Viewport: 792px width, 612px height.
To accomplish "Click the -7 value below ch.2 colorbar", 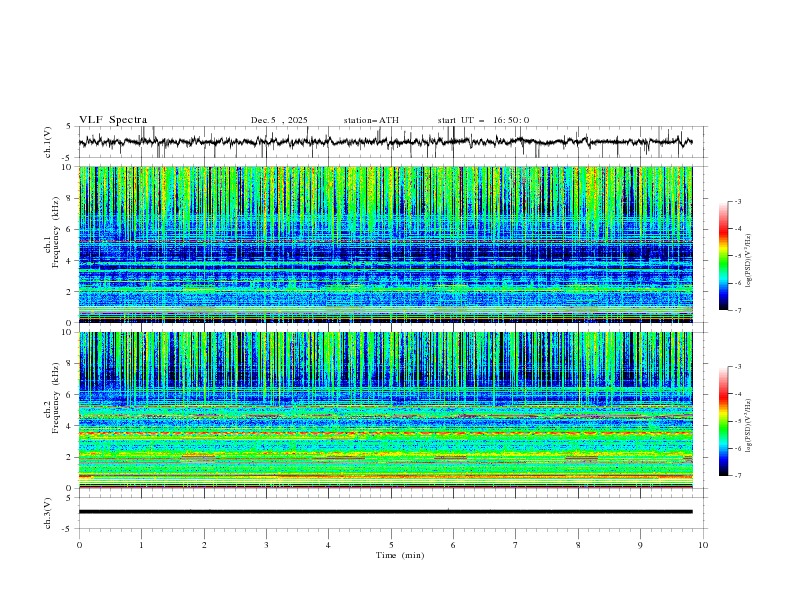I will click(x=737, y=476).
